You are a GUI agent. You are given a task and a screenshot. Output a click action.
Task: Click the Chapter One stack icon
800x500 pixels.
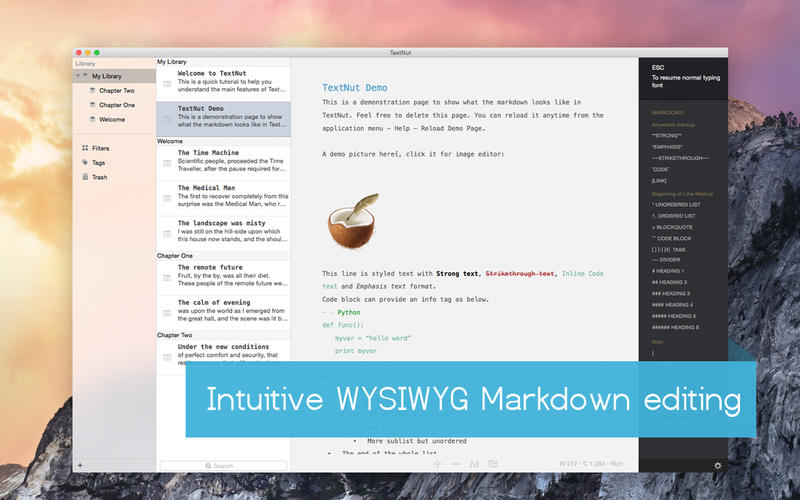point(92,105)
